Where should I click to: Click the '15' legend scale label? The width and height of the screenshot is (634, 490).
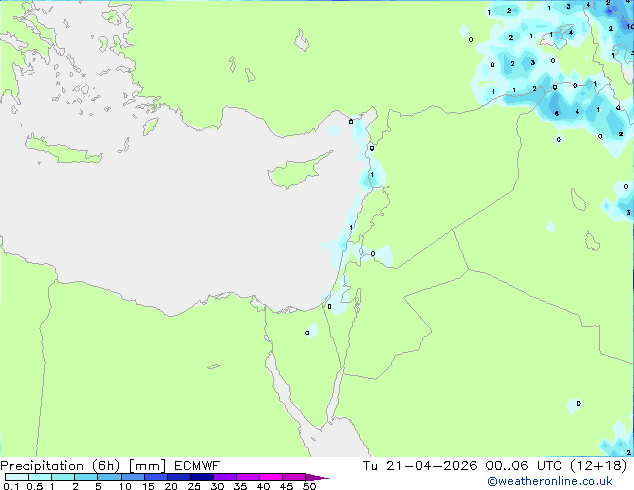[148, 486]
